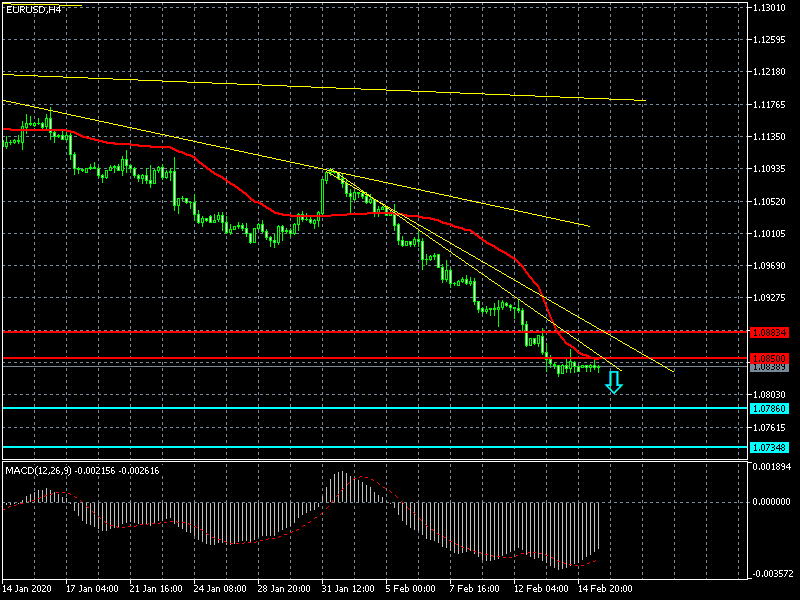Click the EURUSD,H4 chart title

point(32,8)
